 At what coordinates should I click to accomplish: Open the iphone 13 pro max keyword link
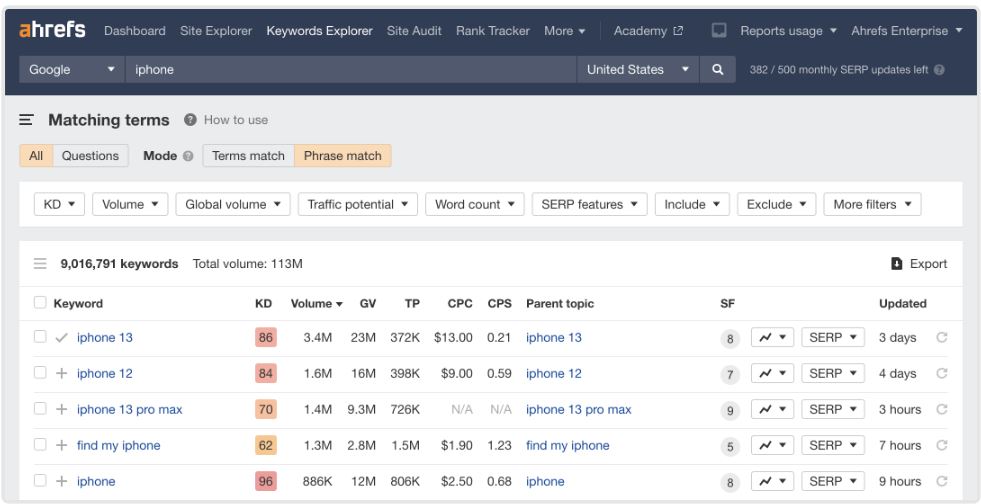pyautogui.click(x=129, y=410)
